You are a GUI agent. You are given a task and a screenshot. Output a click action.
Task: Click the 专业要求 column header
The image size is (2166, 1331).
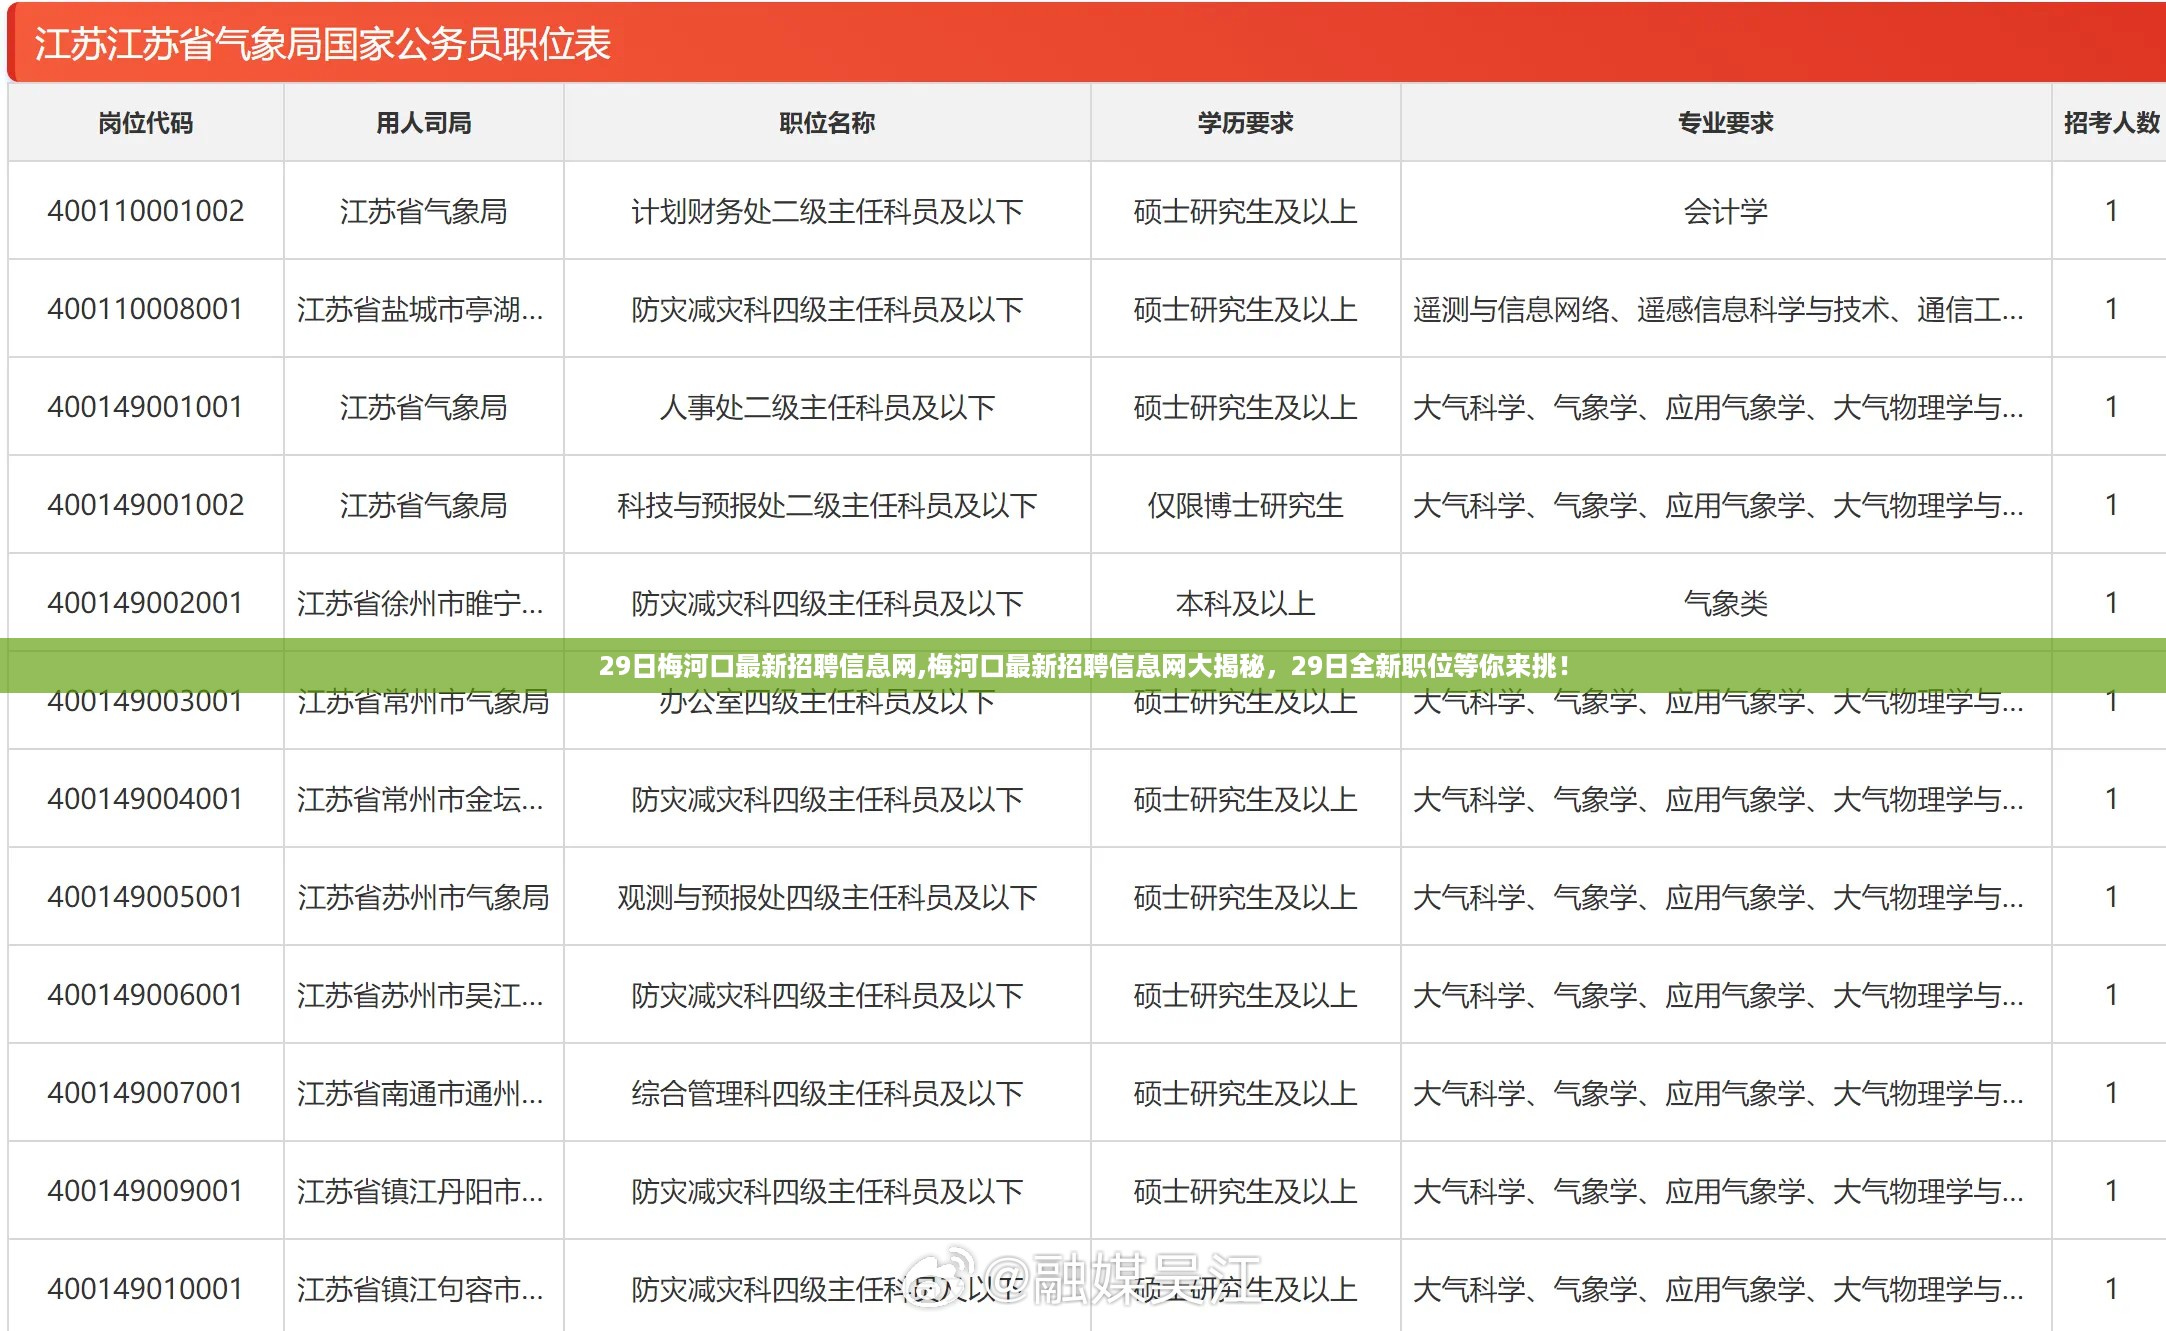pos(1725,123)
